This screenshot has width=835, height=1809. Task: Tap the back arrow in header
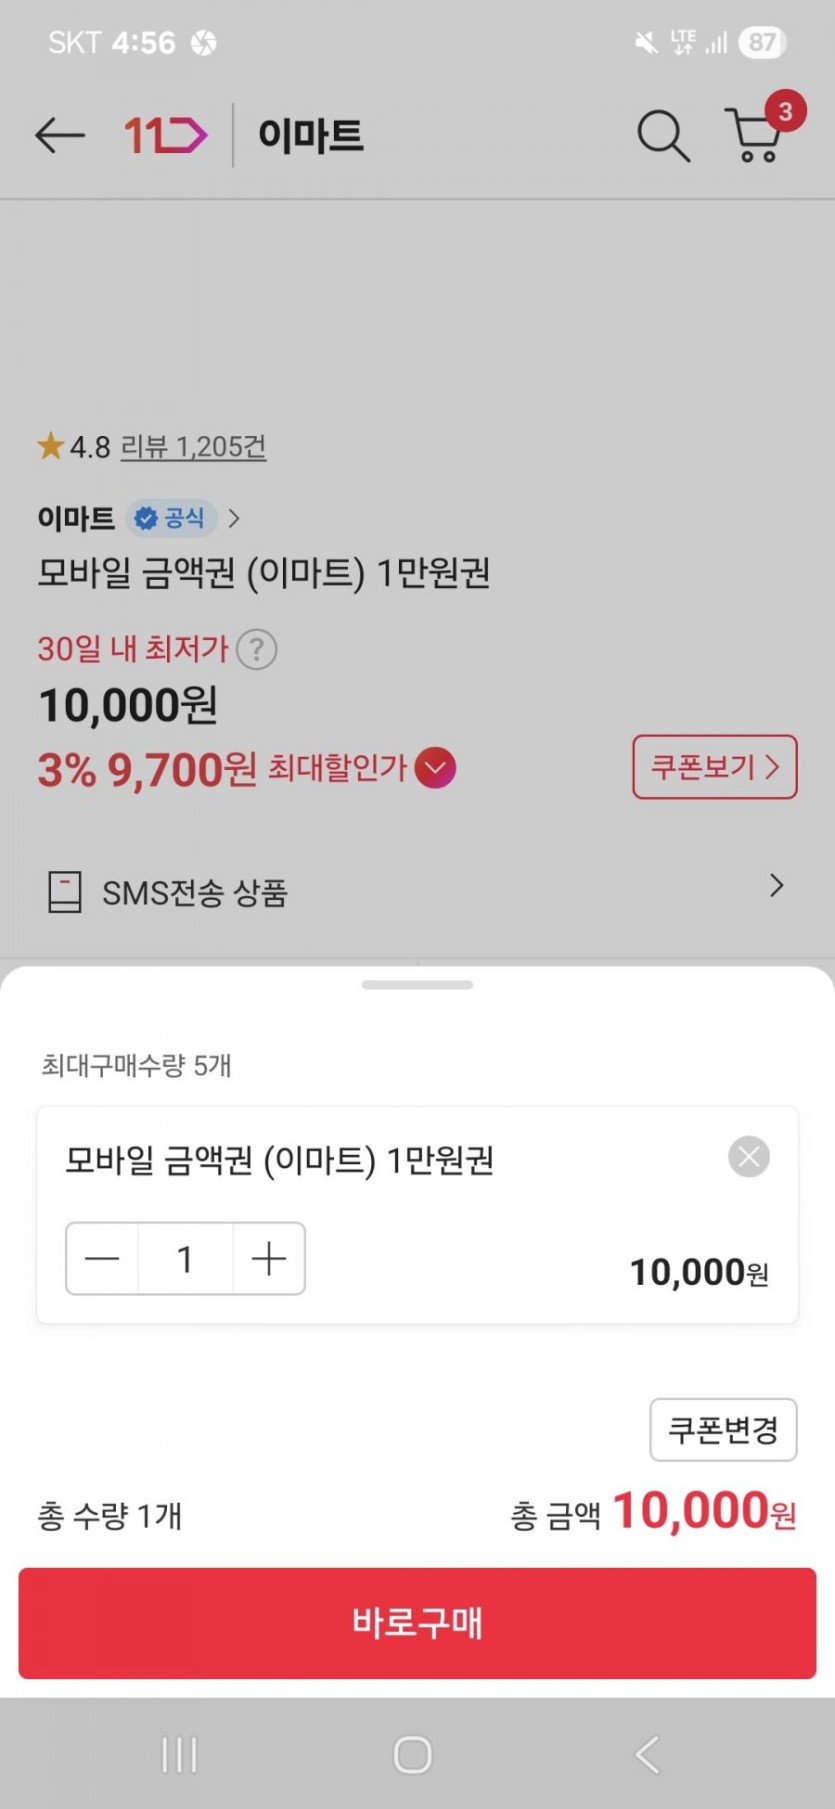59,135
